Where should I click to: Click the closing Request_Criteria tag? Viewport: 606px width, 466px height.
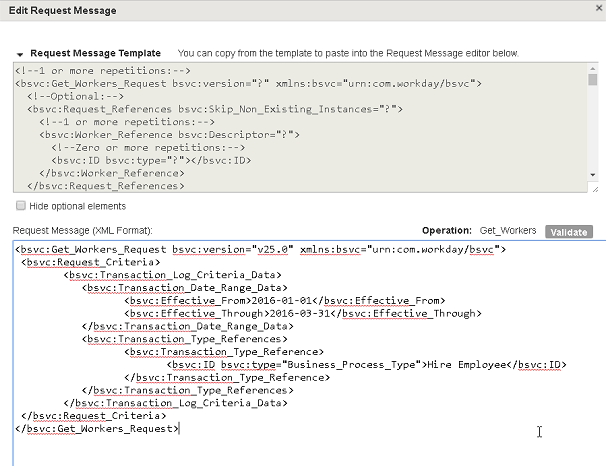(94, 416)
